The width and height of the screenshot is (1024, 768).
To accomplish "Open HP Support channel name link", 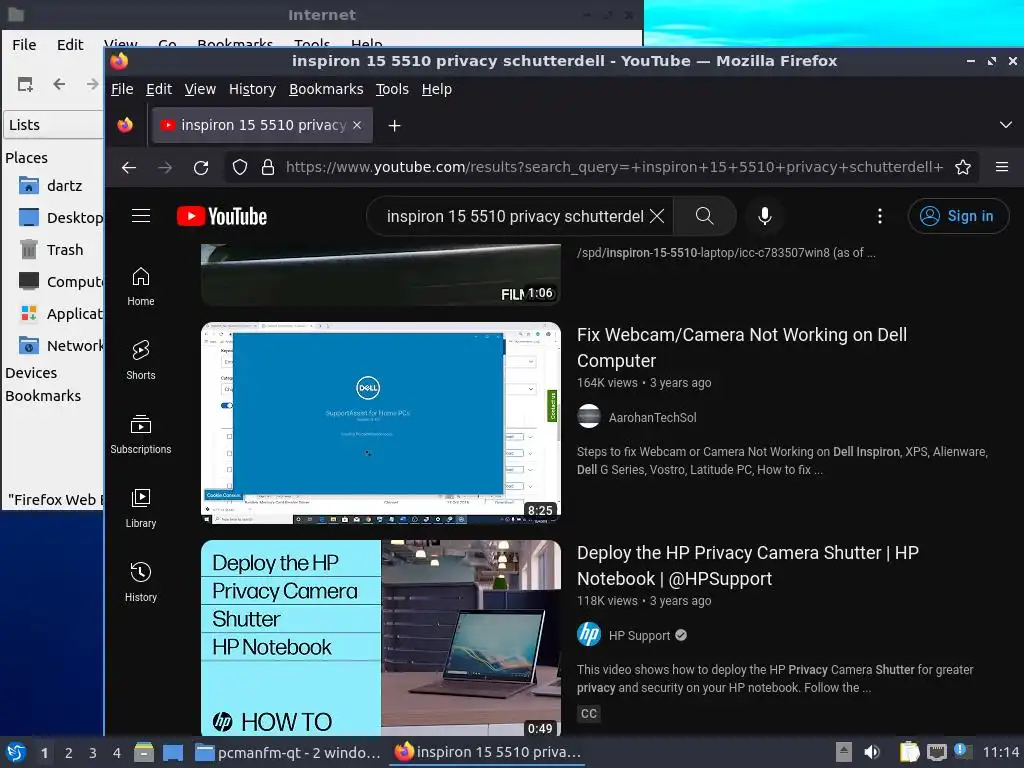I will pyautogui.click(x=639, y=635).
